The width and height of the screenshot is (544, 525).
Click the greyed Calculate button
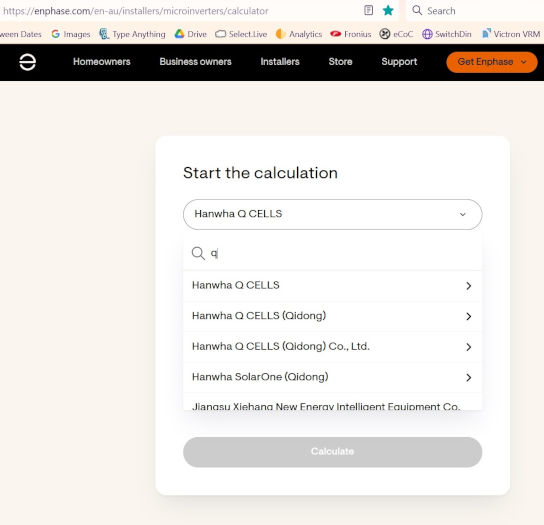pos(332,452)
